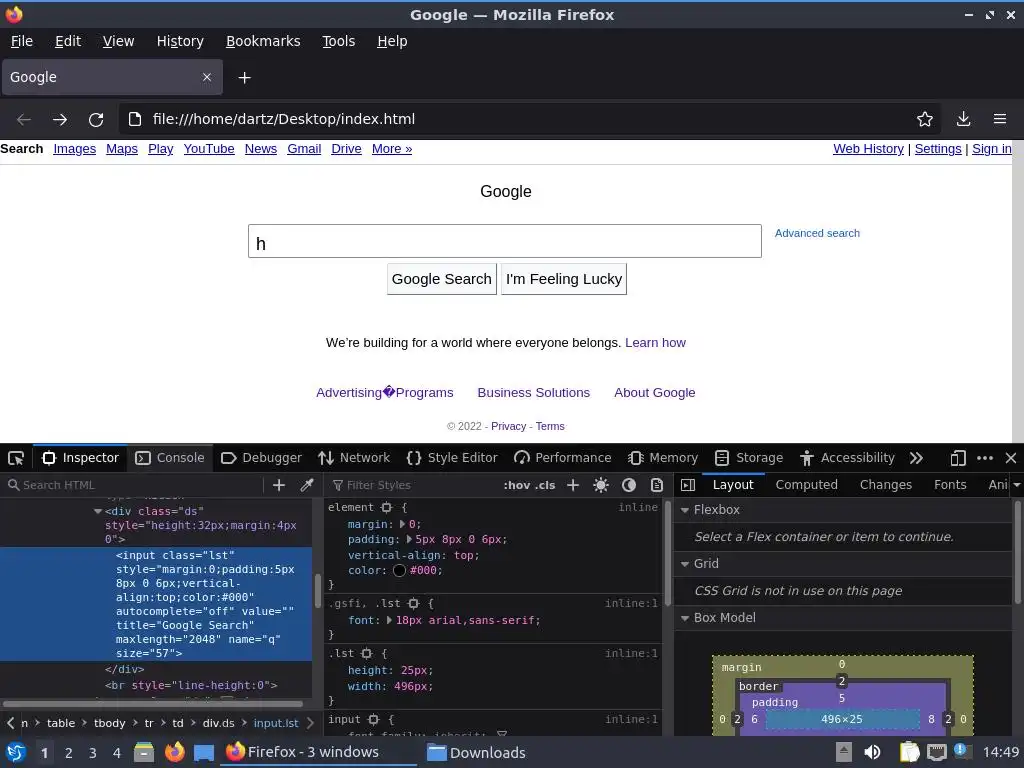The height and width of the screenshot is (768, 1024).
Task: Highlight .gsfi, .lst selector target icon
Action: pos(413,603)
